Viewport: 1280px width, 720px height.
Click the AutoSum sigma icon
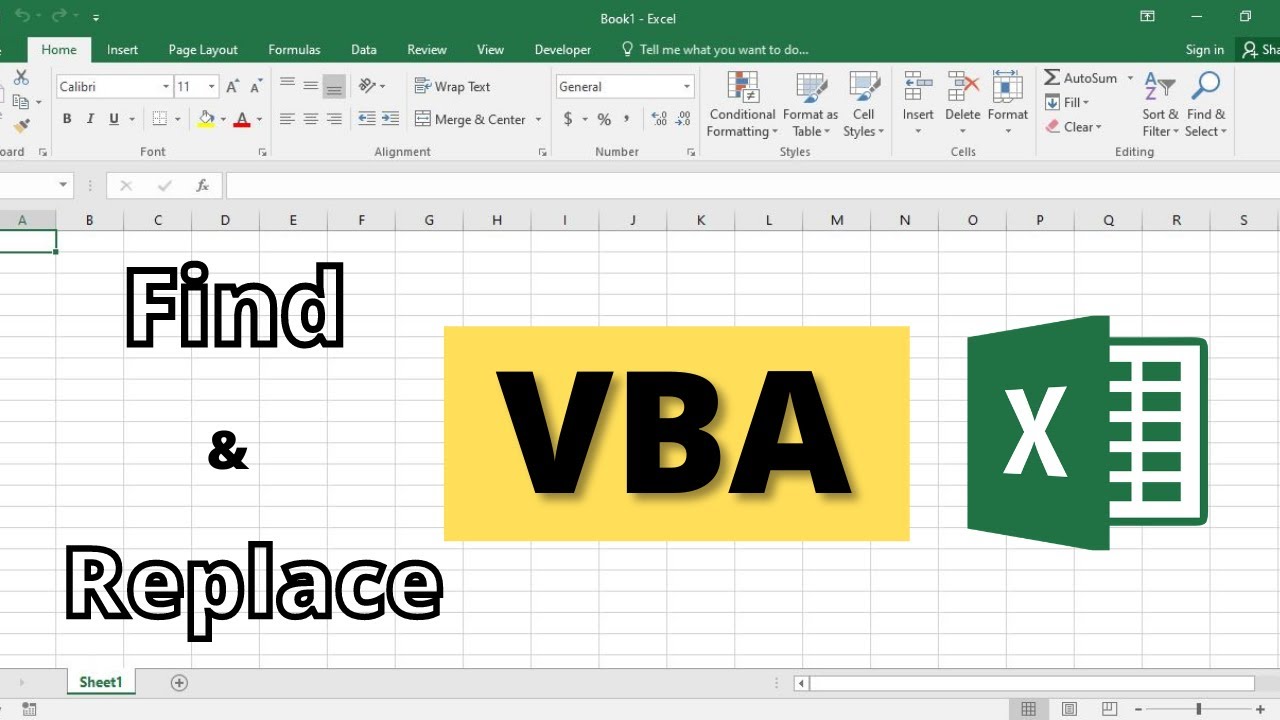coord(1052,78)
